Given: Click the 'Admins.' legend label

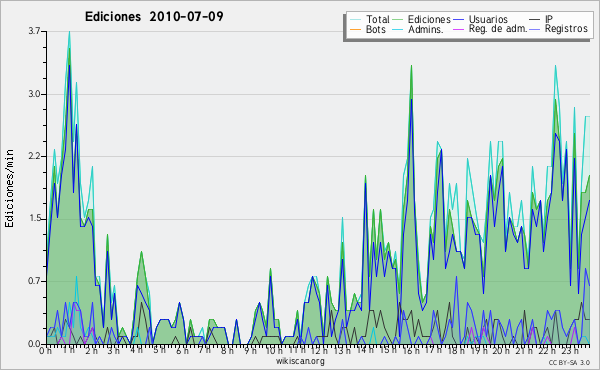Looking at the screenshot, I should (x=426, y=29).
